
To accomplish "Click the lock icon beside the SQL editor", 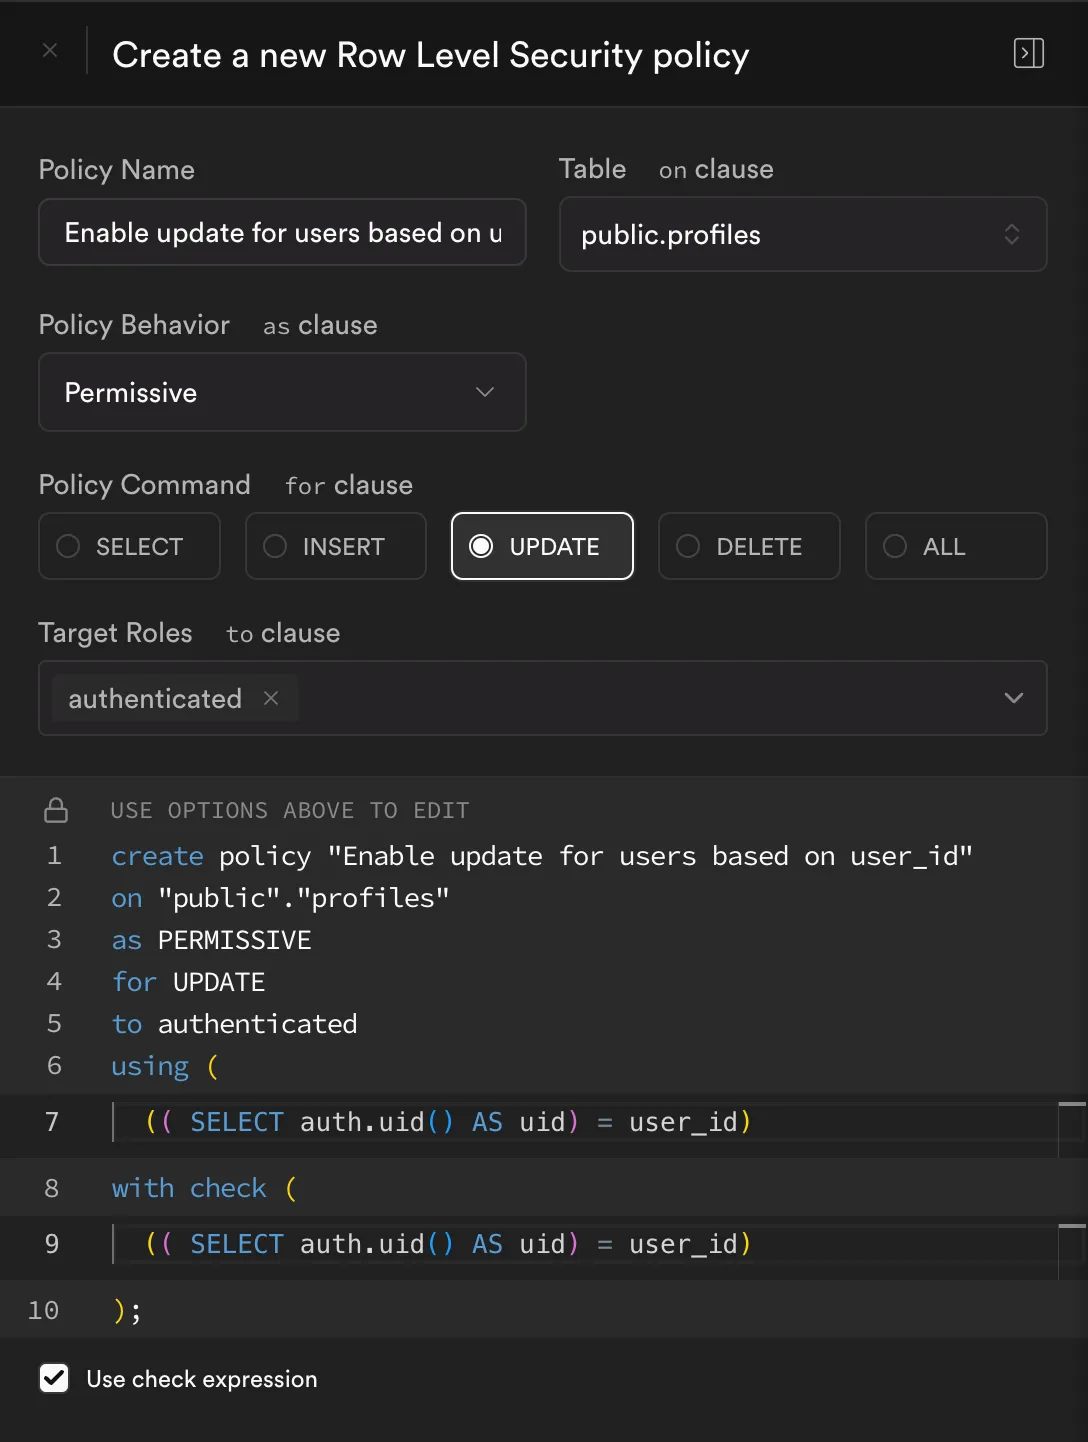I will click(x=56, y=810).
